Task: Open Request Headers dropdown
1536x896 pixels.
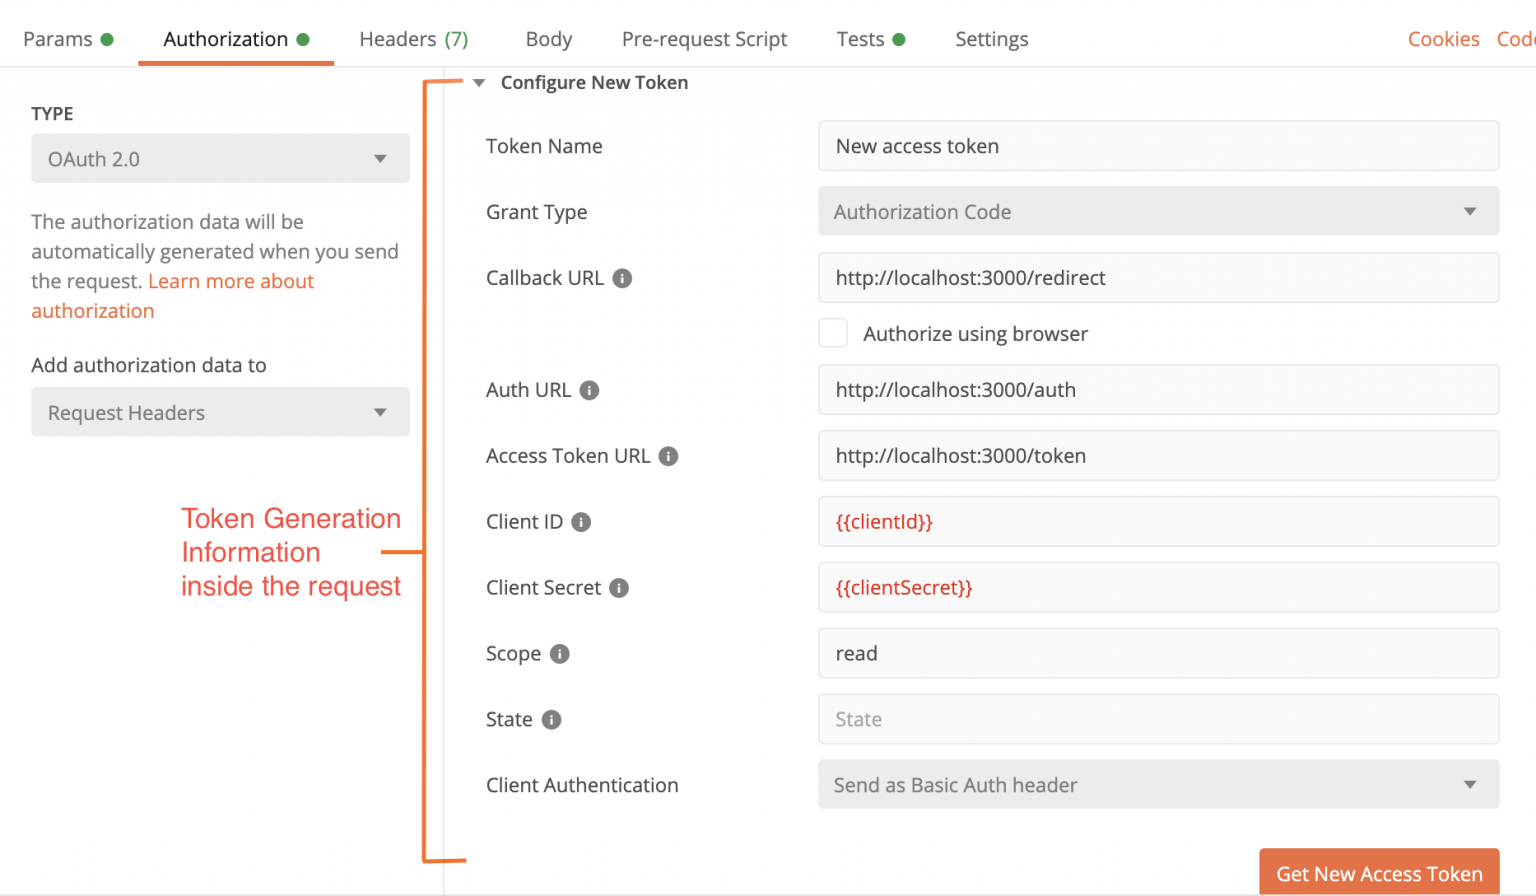Action: [x=220, y=412]
